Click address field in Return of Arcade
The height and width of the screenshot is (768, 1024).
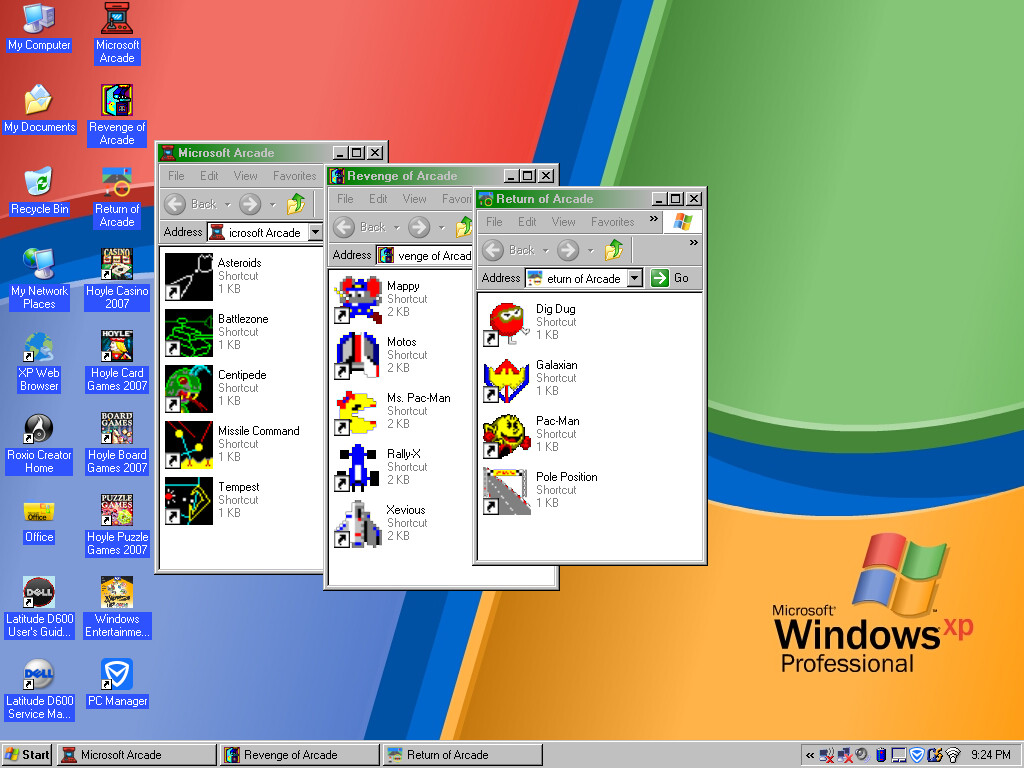tap(584, 278)
